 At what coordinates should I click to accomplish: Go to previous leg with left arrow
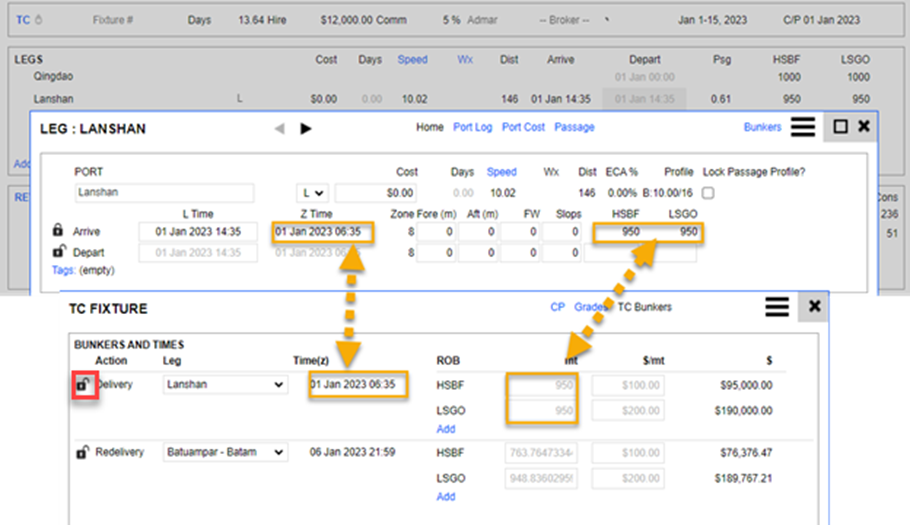pos(279,128)
